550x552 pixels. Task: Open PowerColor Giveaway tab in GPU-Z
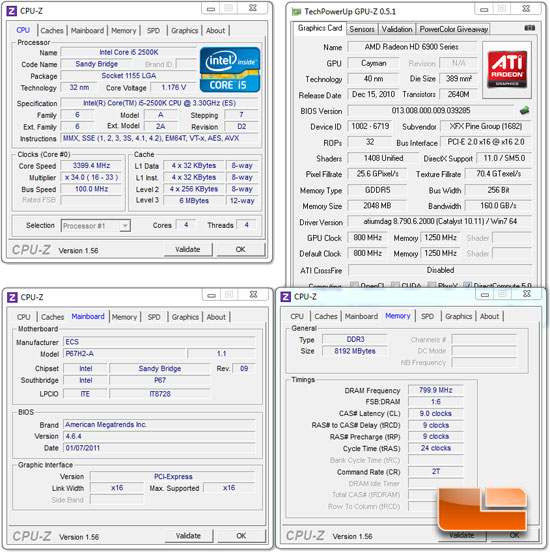pyautogui.click(x=454, y=29)
